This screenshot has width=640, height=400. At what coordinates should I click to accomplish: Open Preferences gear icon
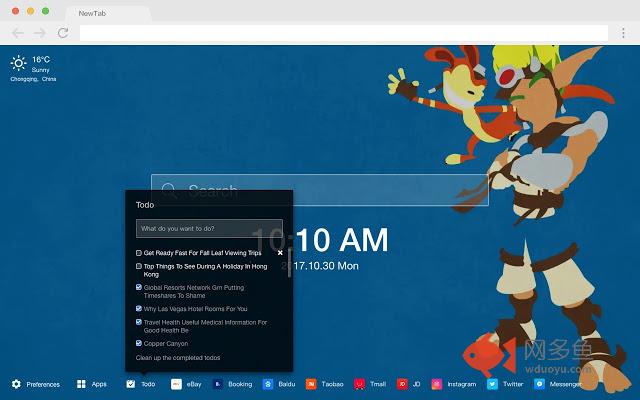coord(16,384)
